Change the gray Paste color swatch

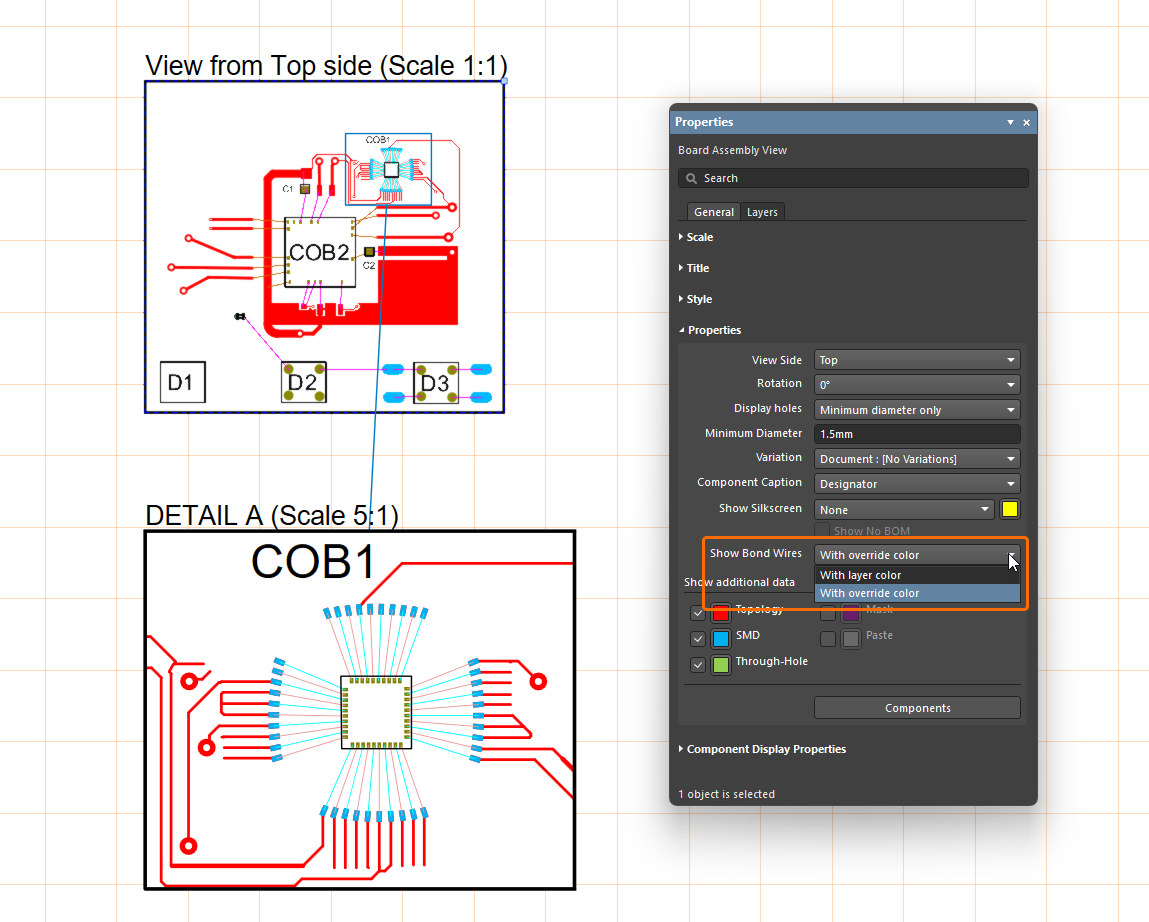pyautogui.click(x=851, y=638)
